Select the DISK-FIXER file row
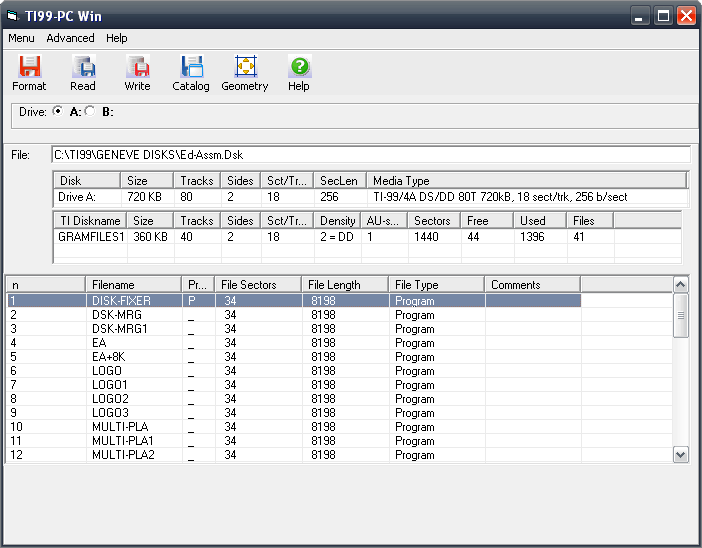Image resolution: width=702 pixels, height=548 pixels. [x=294, y=301]
